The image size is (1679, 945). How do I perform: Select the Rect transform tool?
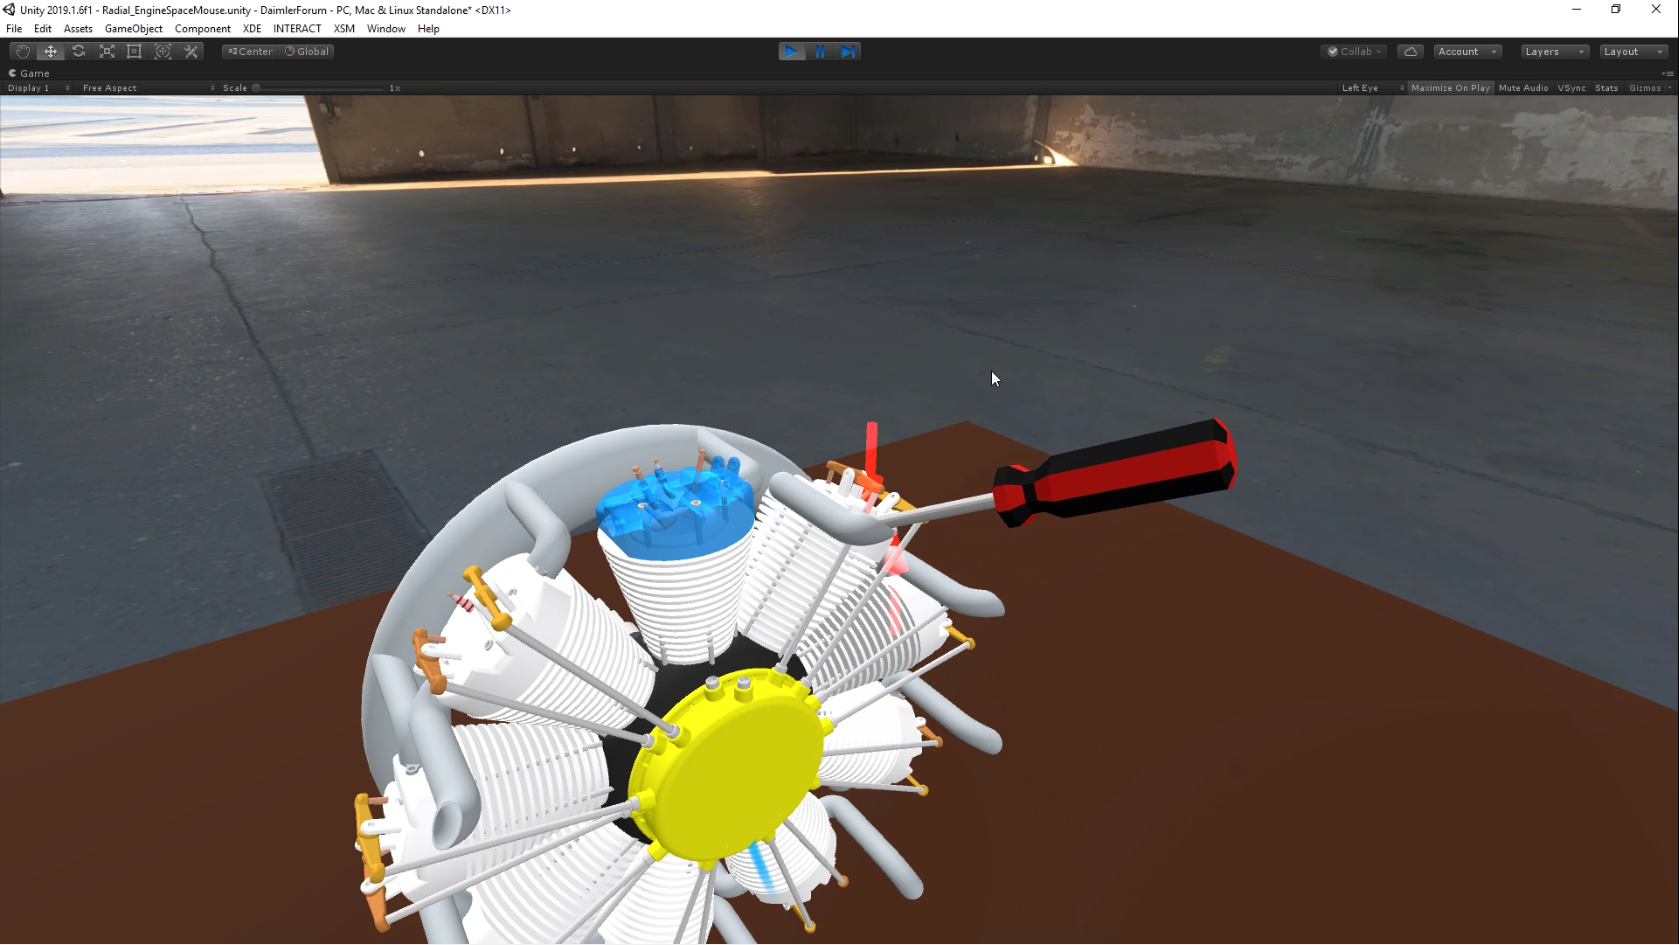coord(134,51)
